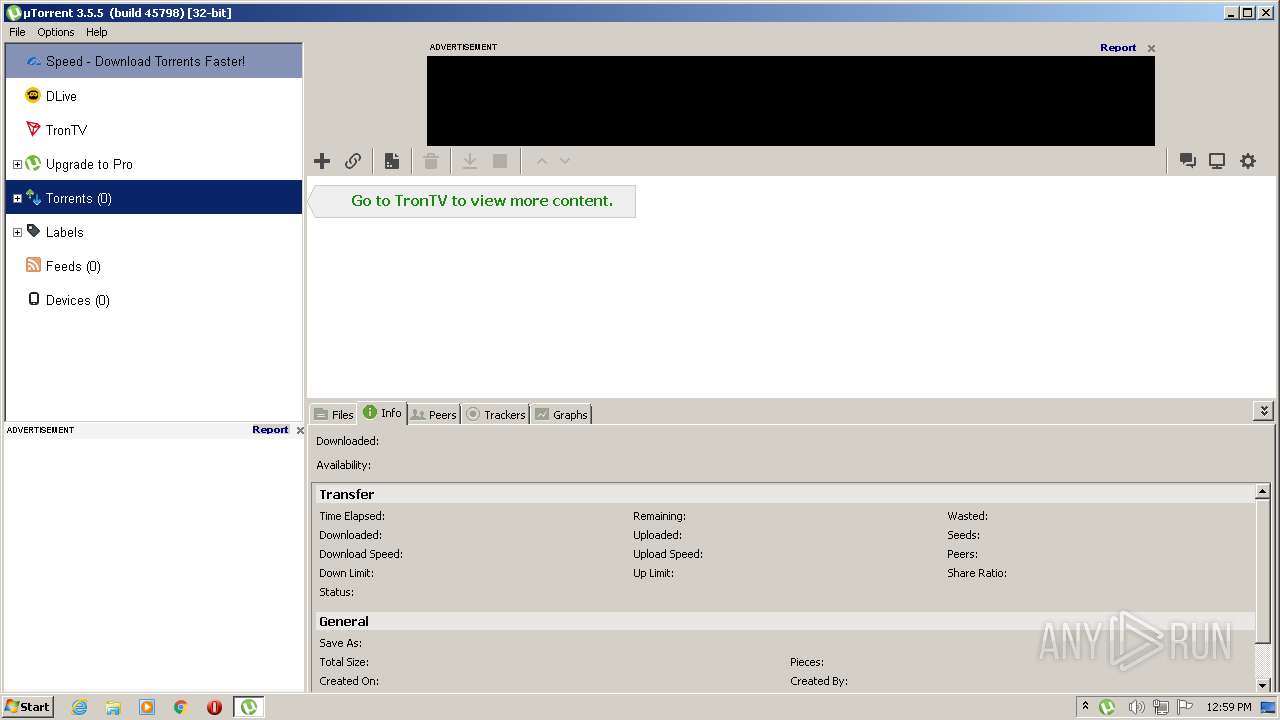Screen dimensions: 1280x720
Task: Click the uTorrent taskbar button
Action: point(248,707)
